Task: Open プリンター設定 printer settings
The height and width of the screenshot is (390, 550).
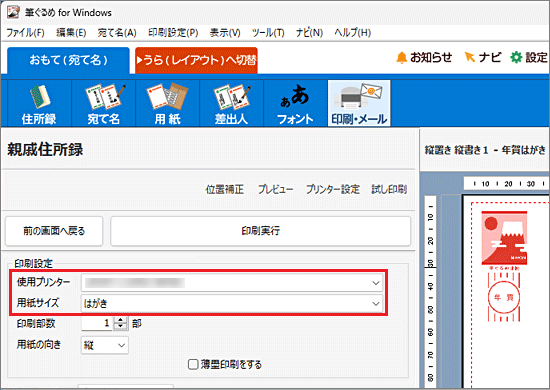Action: click(333, 189)
